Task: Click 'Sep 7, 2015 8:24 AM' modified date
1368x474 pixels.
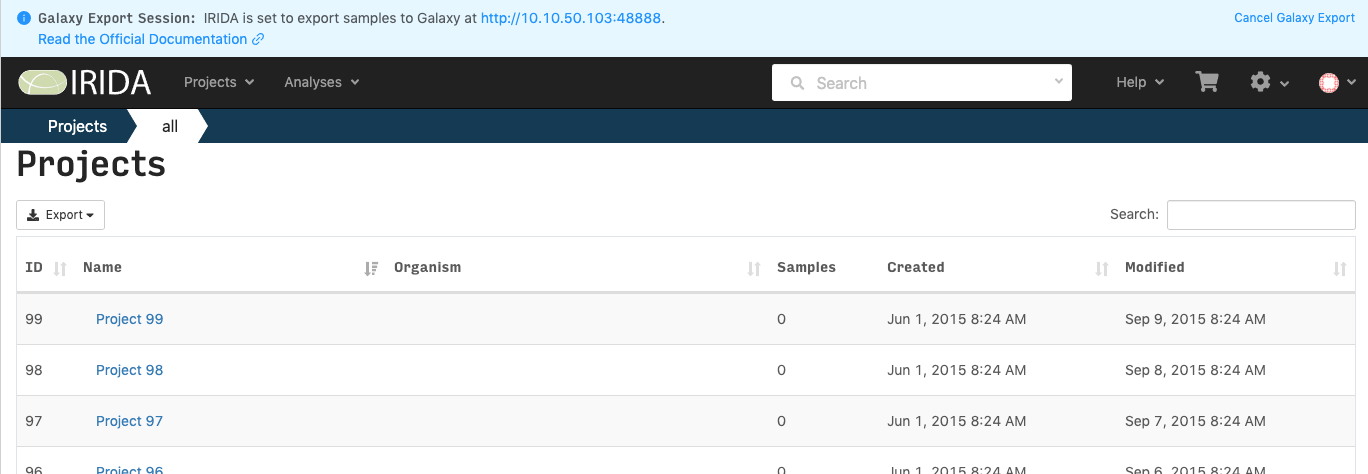Action: pyautogui.click(x=1195, y=421)
